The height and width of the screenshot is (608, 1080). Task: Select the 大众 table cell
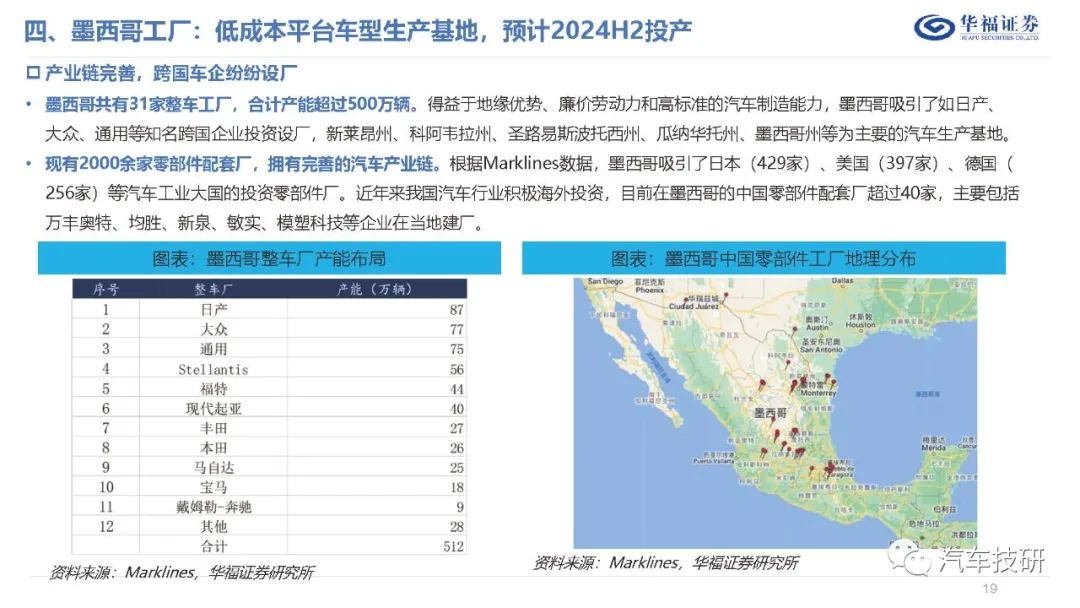click(214, 329)
